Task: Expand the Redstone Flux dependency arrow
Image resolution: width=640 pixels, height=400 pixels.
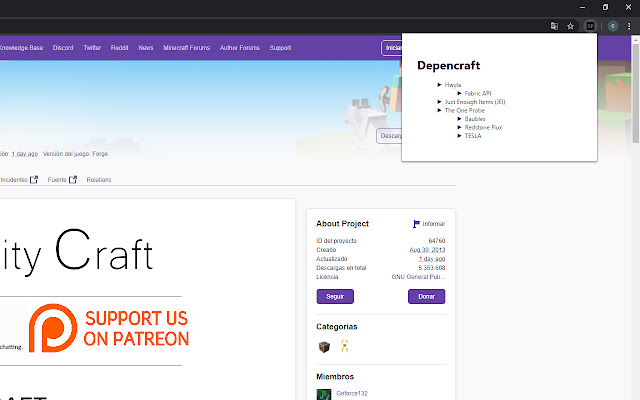Action: [x=459, y=127]
